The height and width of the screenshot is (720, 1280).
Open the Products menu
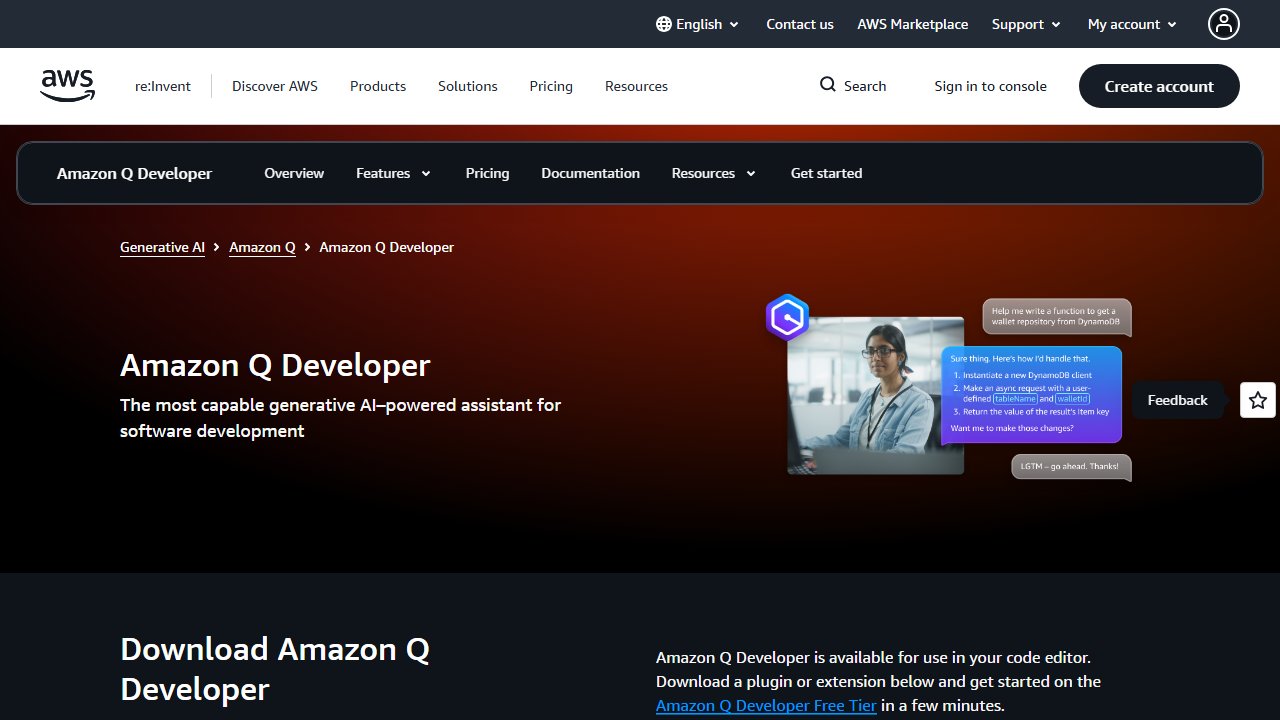click(x=378, y=86)
